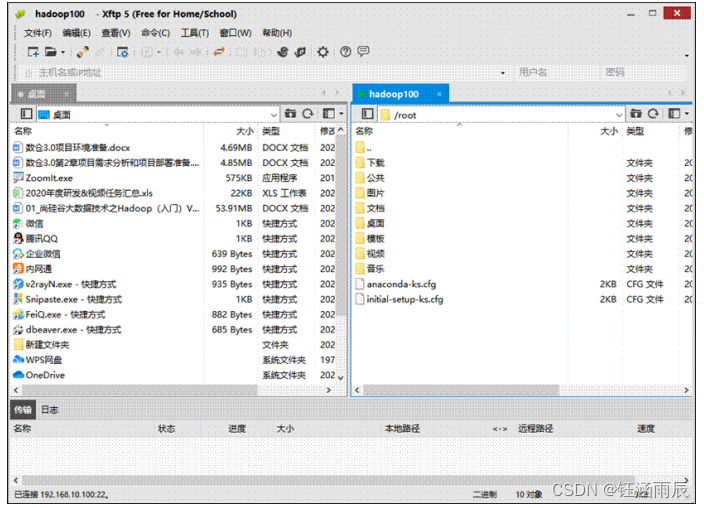Image resolution: width=704 pixels, height=508 pixels.
Task: Toggle folder tree in local 桌面 pane
Action: pyautogui.click(x=26, y=114)
